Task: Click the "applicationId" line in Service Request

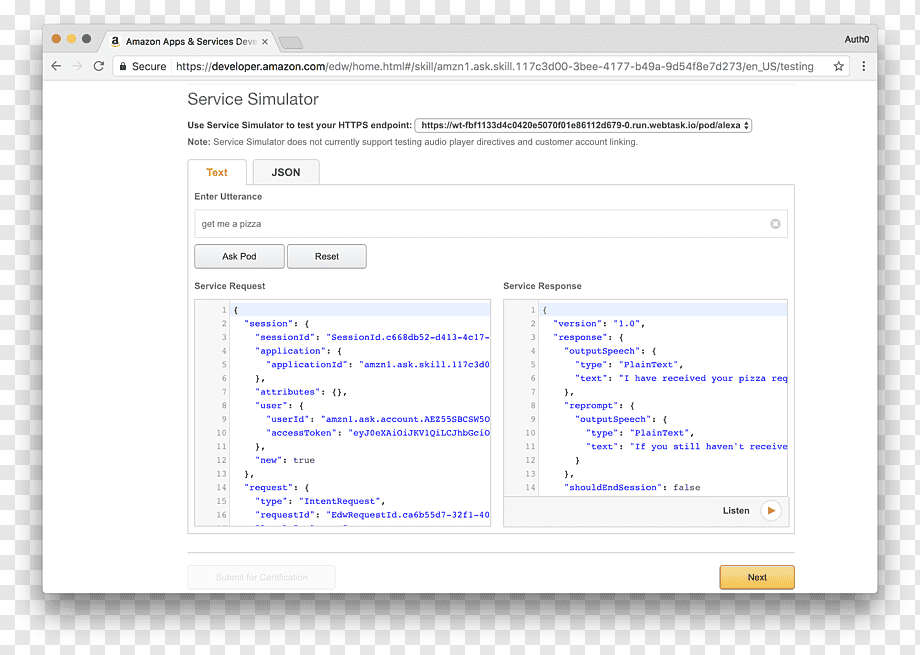Action: click(377, 364)
